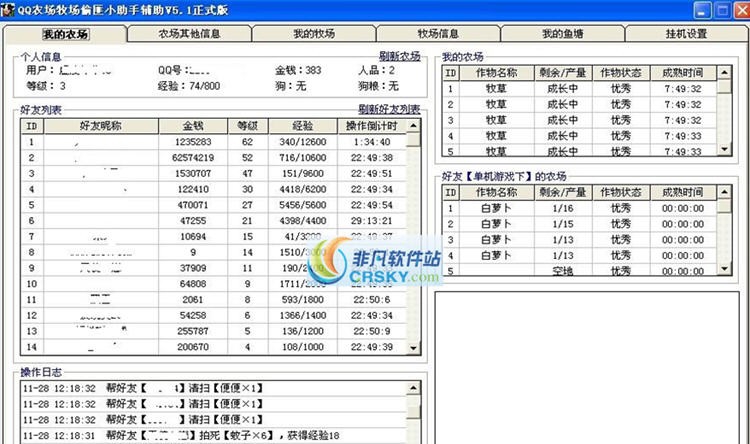This screenshot has width=750, height=444.
Task: Select 白萝卜 row with 1/16 yield
Action: coord(580,209)
